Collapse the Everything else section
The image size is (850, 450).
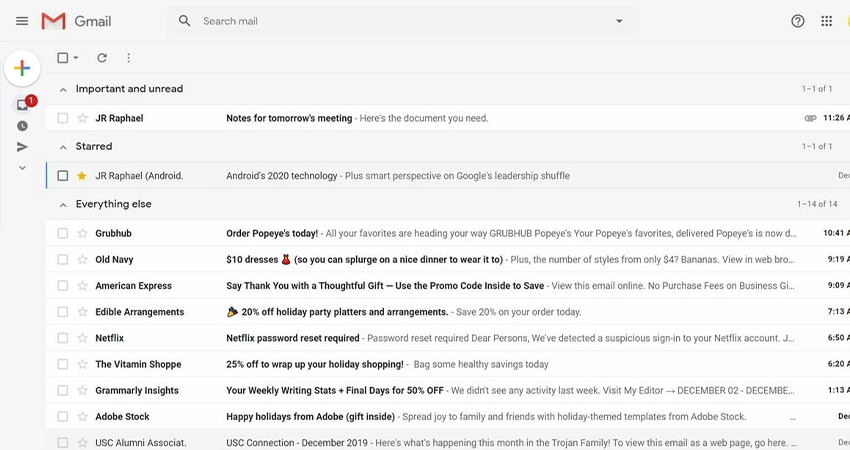tap(63, 205)
